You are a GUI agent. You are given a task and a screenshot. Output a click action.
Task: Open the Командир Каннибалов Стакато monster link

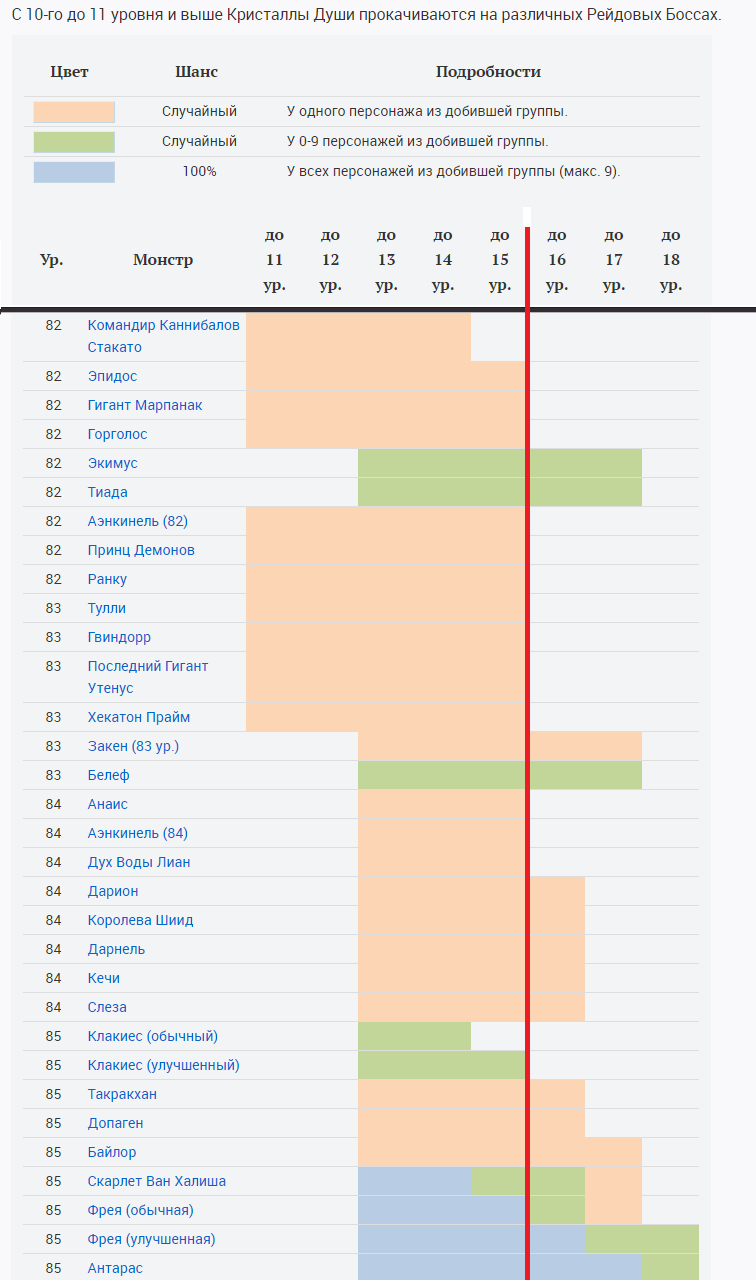coord(163,336)
